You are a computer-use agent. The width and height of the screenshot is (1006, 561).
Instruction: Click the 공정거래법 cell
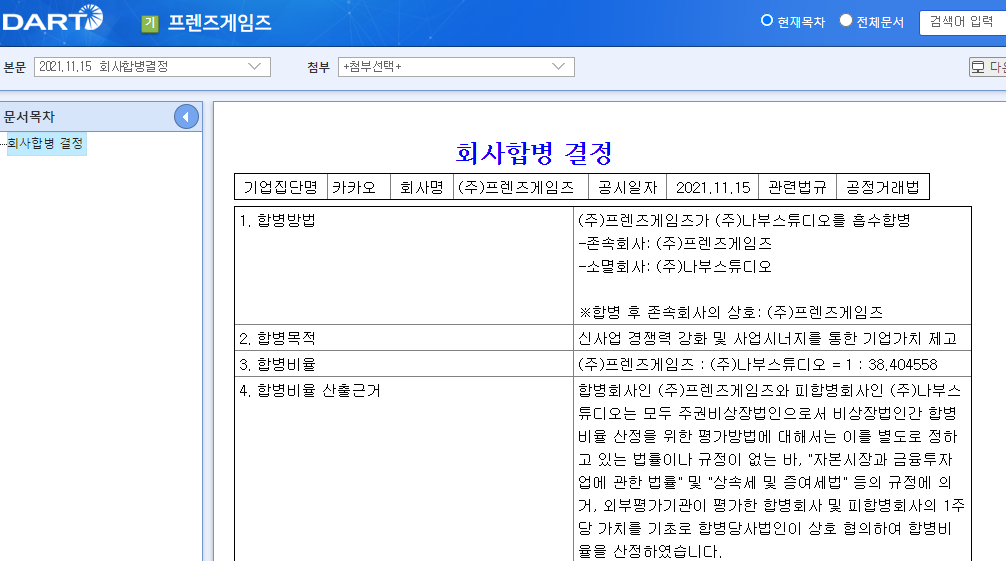(883, 187)
